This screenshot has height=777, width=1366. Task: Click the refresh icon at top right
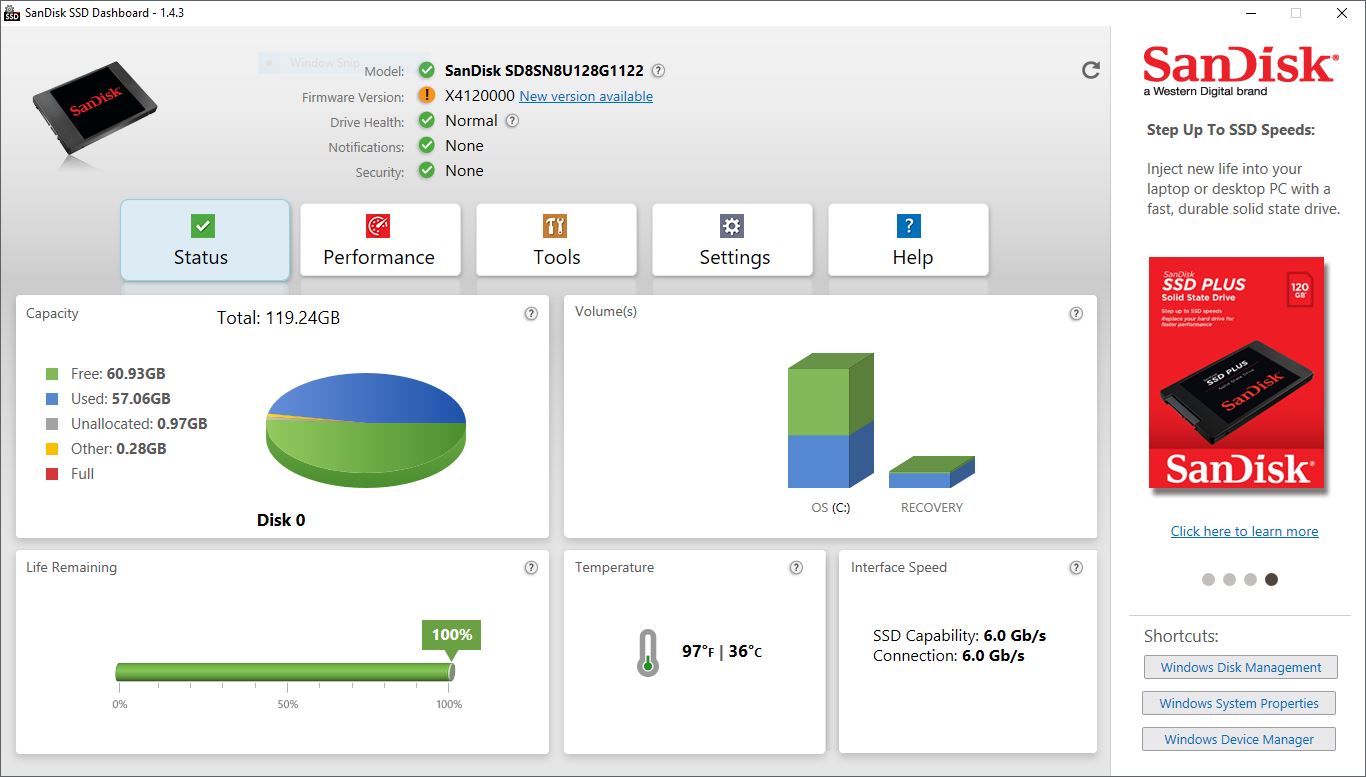click(x=1091, y=70)
